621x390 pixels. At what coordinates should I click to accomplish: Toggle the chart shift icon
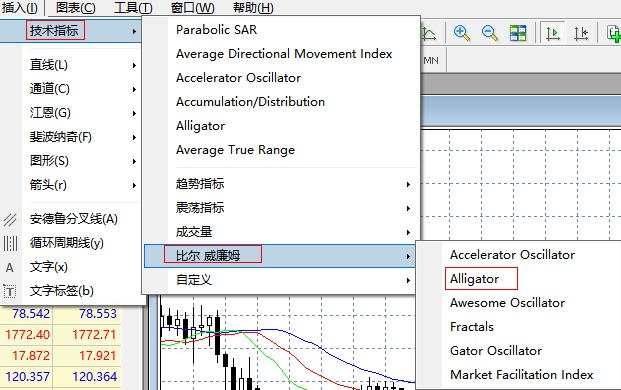pyautogui.click(x=581, y=33)
